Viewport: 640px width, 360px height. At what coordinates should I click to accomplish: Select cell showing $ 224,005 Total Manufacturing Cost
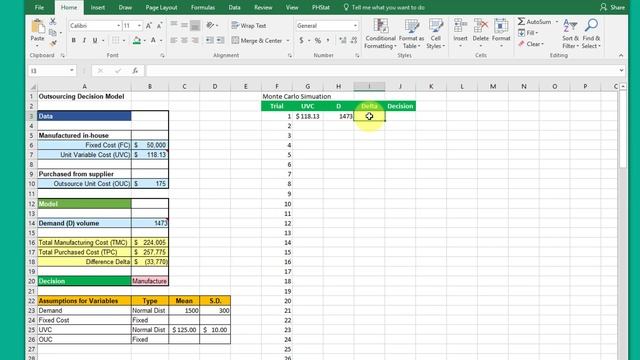[150, 242]
